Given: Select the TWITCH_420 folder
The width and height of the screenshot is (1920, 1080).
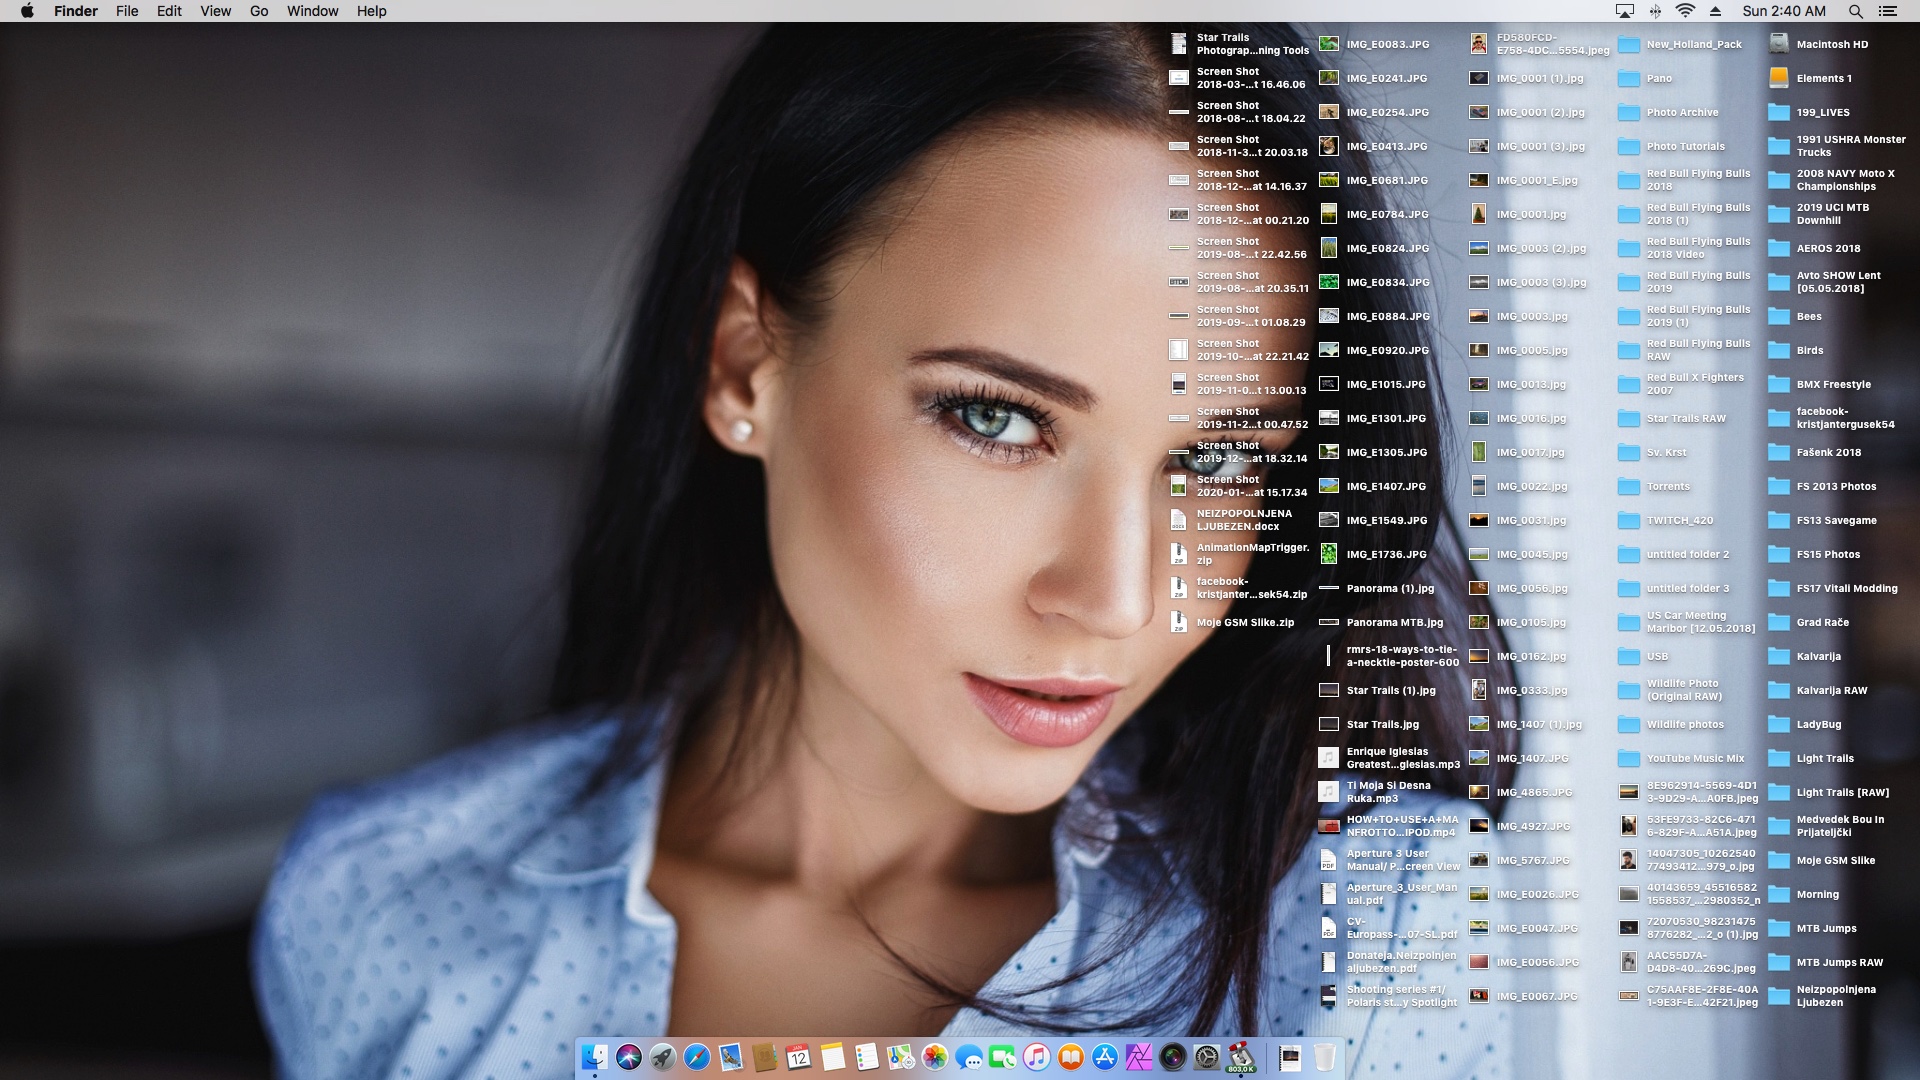Looking at the screenshot, I should pyautogui.click(x=1666, y=520).
